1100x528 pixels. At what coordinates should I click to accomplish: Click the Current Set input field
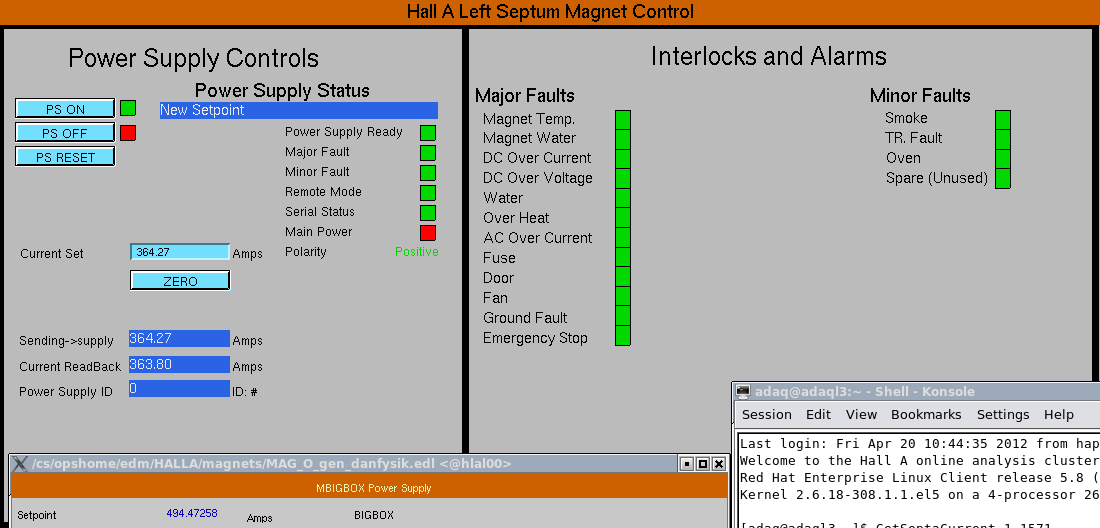pos(180,252)
